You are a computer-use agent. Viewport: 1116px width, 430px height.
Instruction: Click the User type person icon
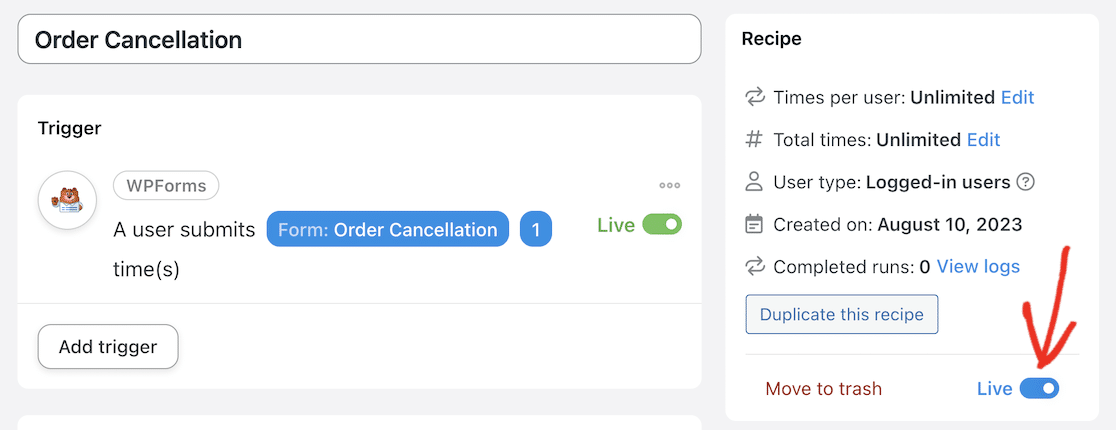point(755,182)
